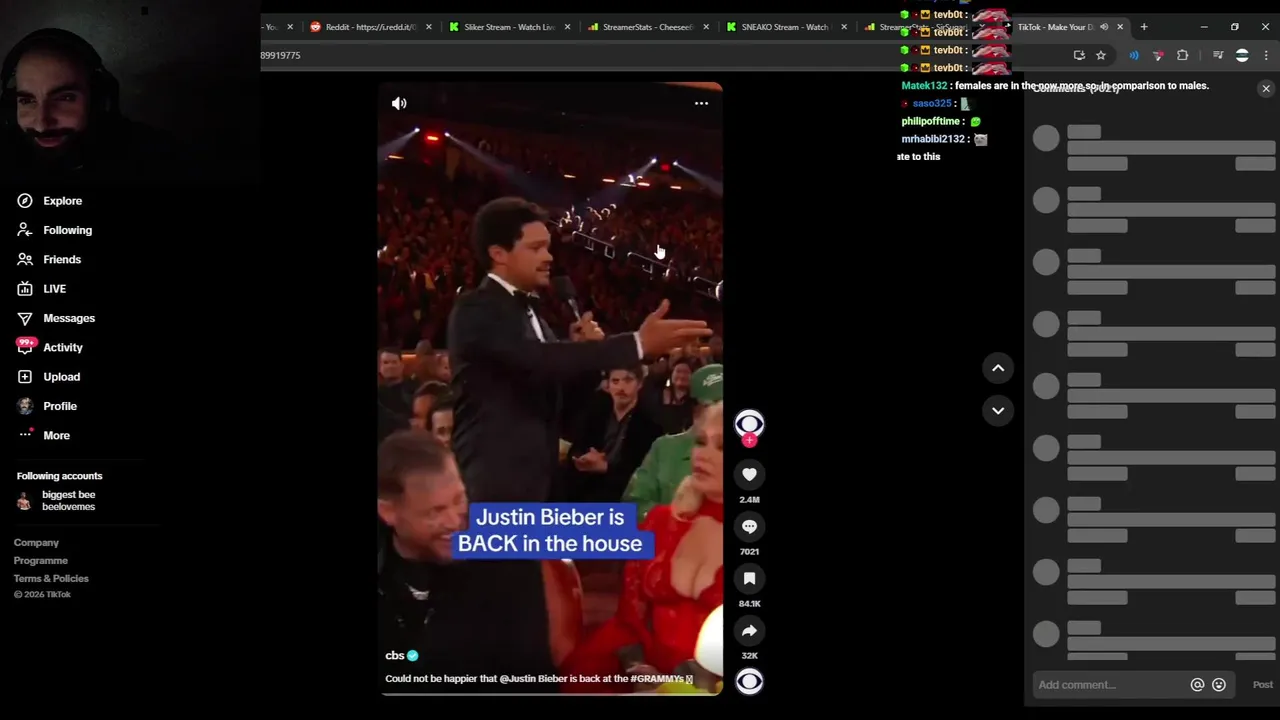Click the Add comment input field
1280x720 pixels.
click(1110, 685)
